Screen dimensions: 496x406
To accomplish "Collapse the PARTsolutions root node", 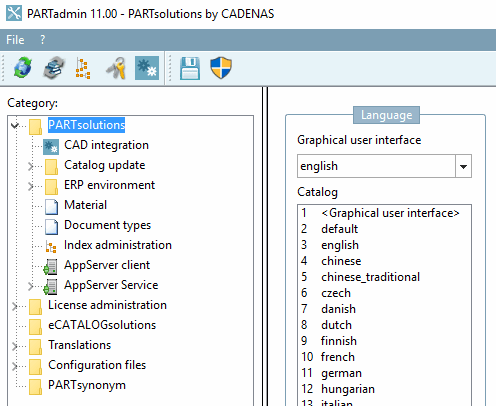I will click(14, 126).
